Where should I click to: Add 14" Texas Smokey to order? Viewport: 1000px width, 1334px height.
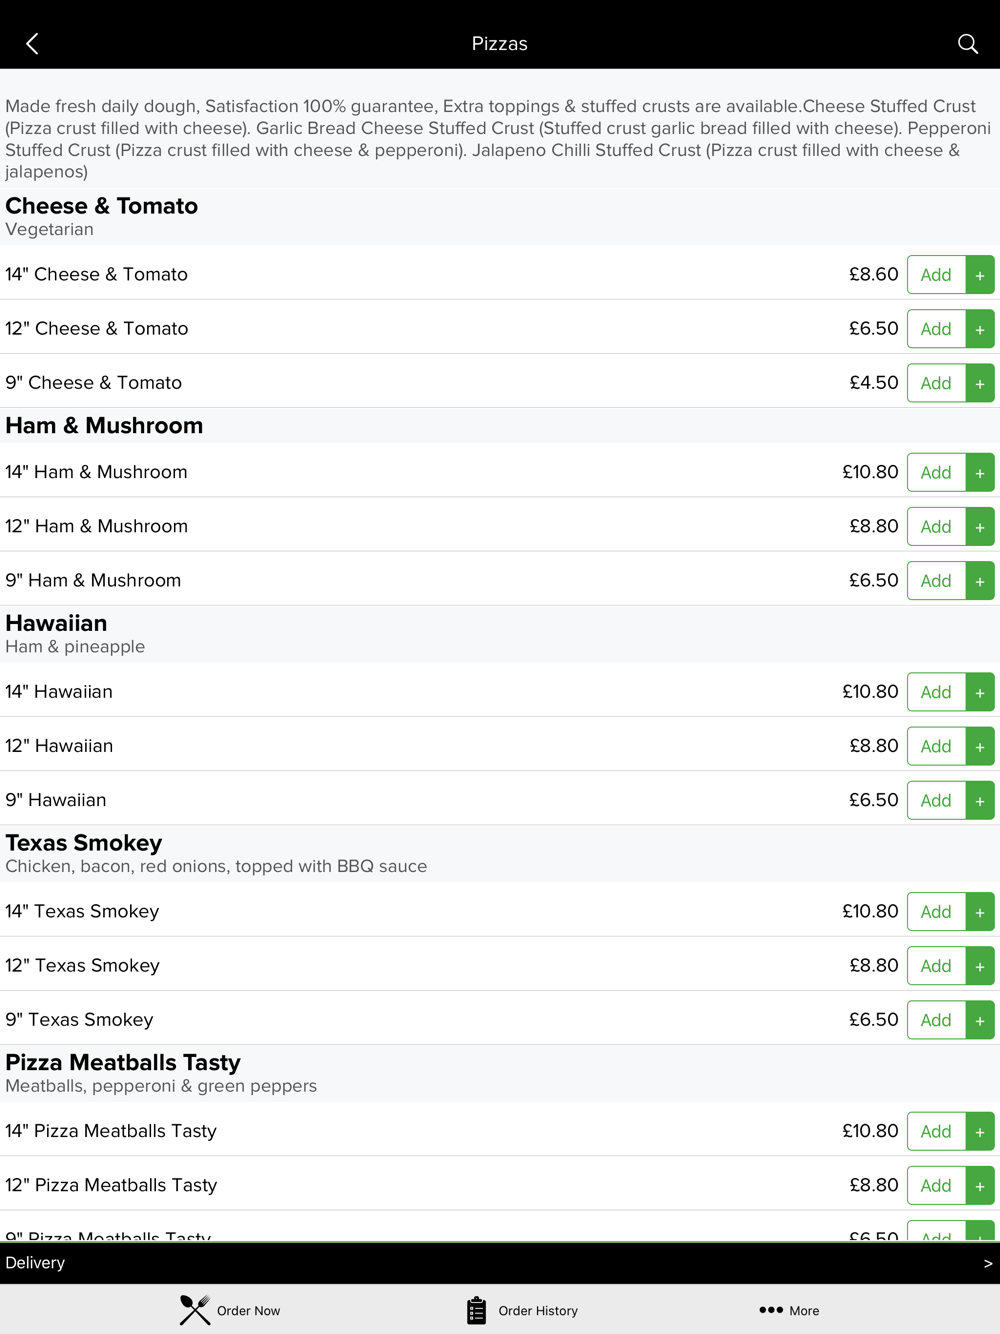coord(936,912)
